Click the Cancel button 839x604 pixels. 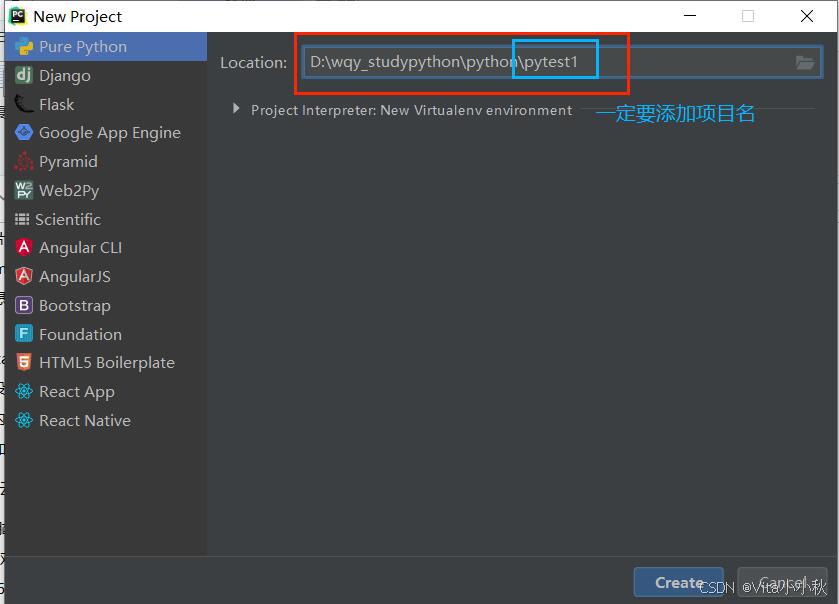click(782, 582)
